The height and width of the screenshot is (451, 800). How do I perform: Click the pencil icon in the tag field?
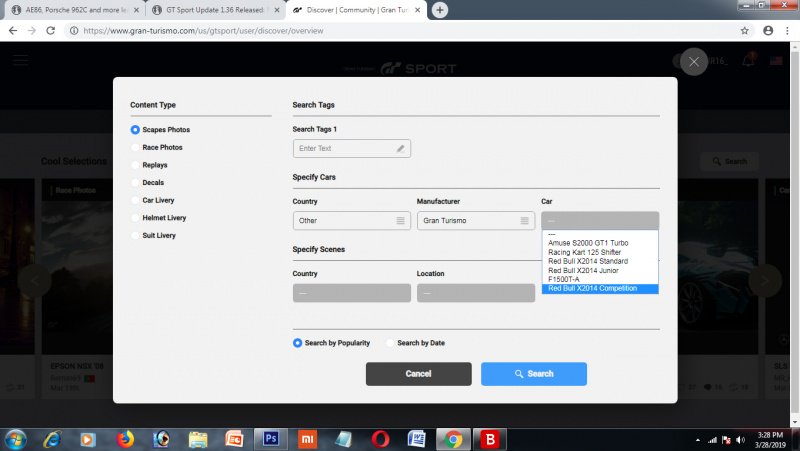pos(401,148)
